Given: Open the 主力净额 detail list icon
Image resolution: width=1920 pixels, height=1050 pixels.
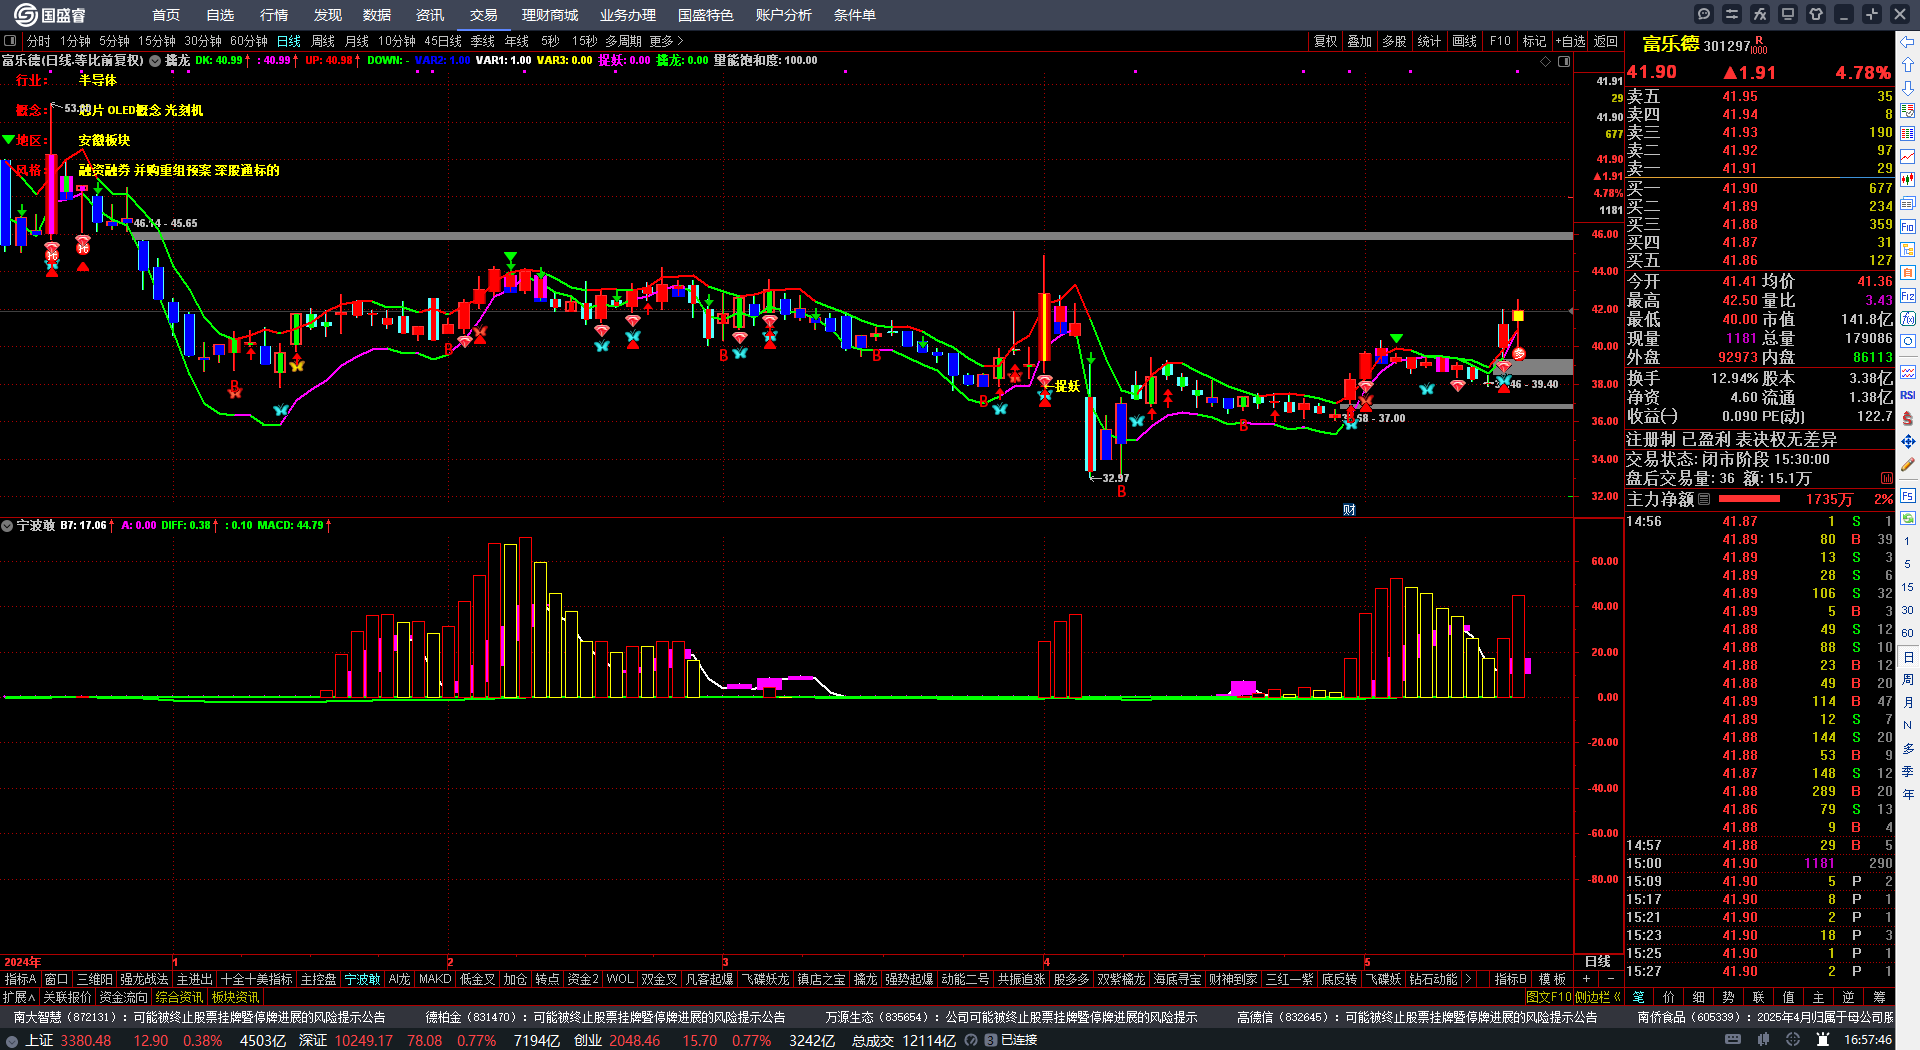Looking at the screenshot, I should (1704, 499).
